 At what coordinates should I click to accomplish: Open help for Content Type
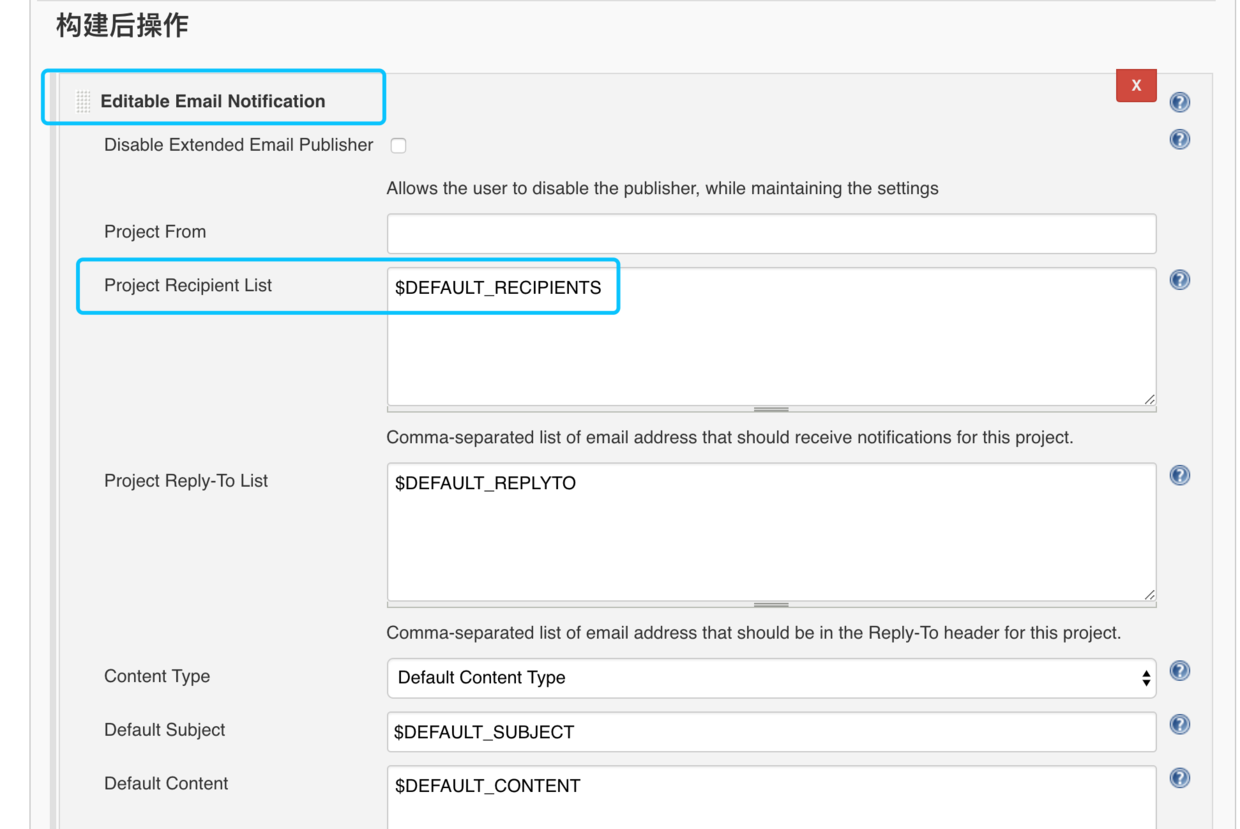[1180, 671]
